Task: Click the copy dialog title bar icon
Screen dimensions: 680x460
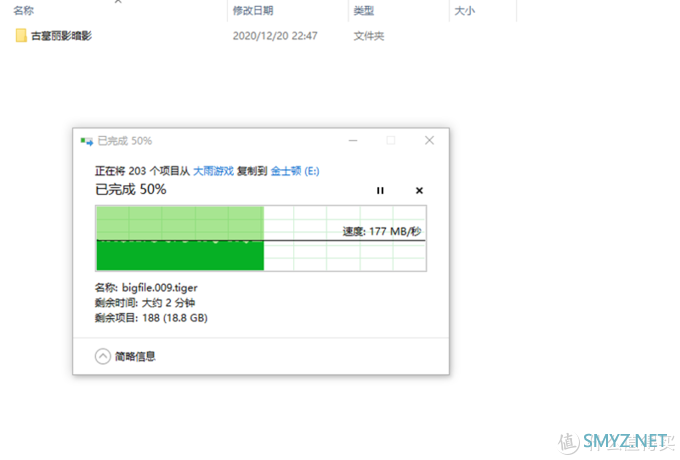Action: (86, 141)
